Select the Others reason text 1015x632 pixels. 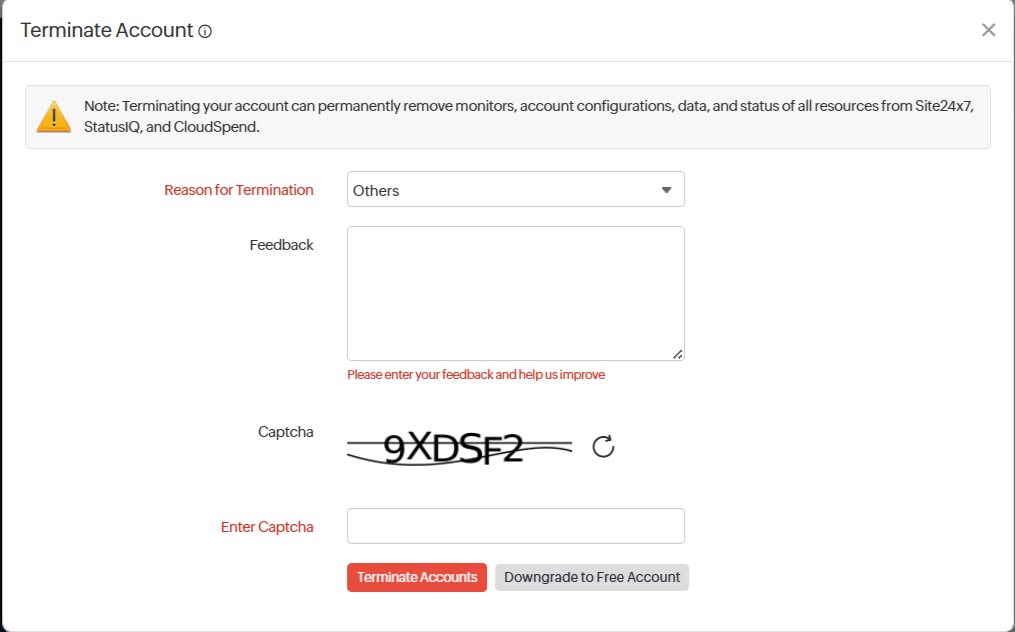click(x=376, y=190)
